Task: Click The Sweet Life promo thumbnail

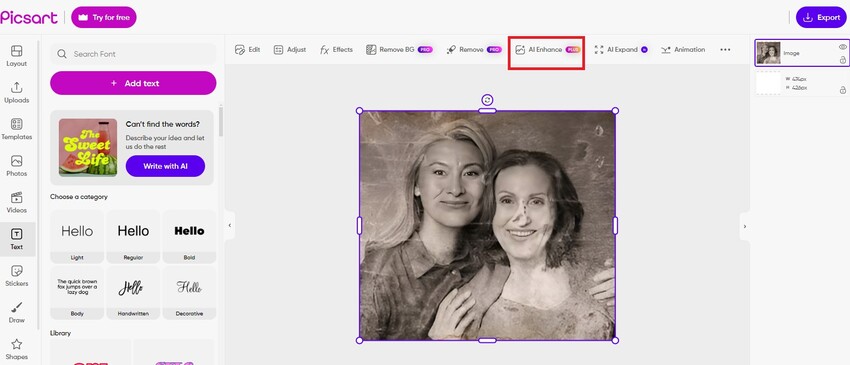Action: [88, 147]
